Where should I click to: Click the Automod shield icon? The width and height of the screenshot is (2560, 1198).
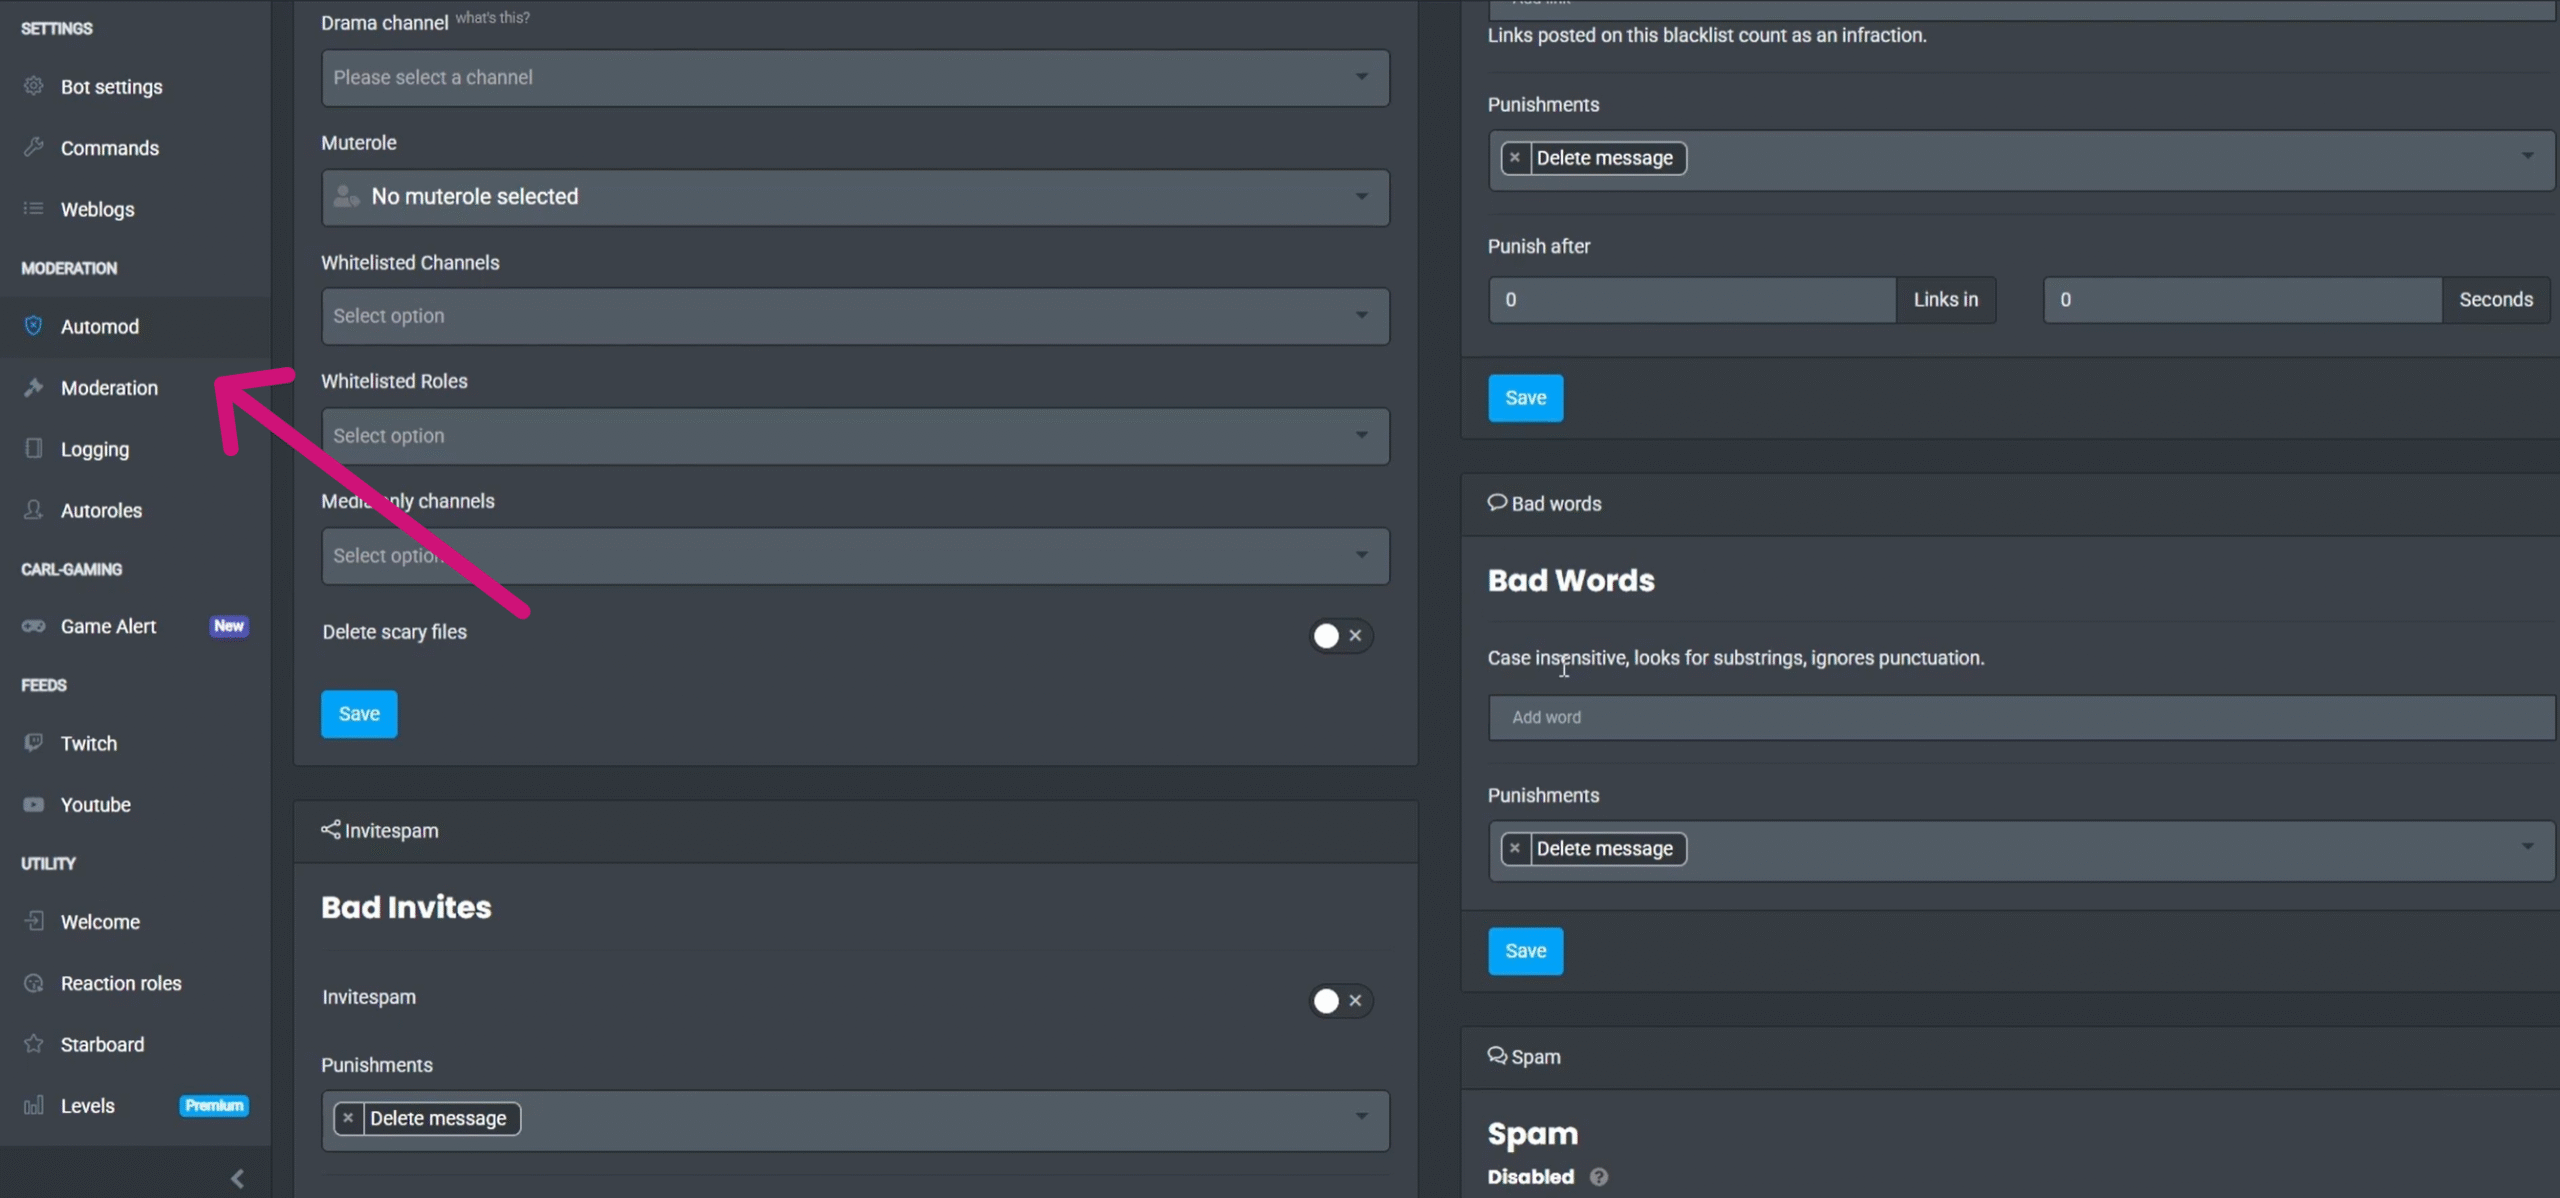coord(33,325)
